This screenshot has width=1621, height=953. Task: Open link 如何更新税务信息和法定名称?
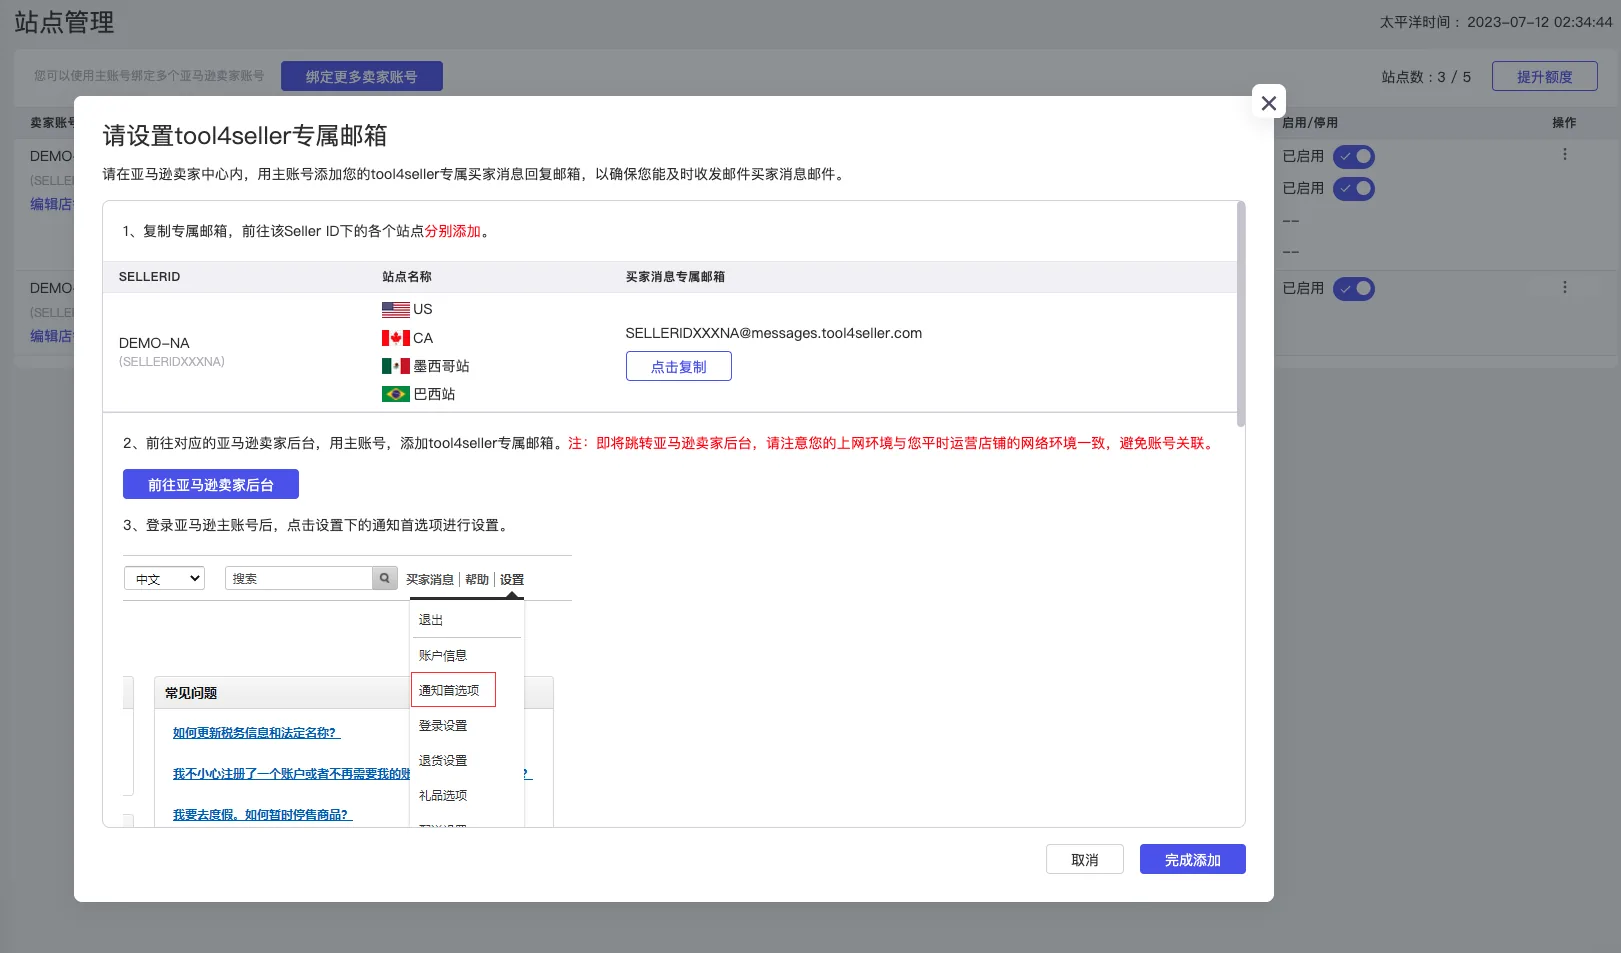(256, 733)
